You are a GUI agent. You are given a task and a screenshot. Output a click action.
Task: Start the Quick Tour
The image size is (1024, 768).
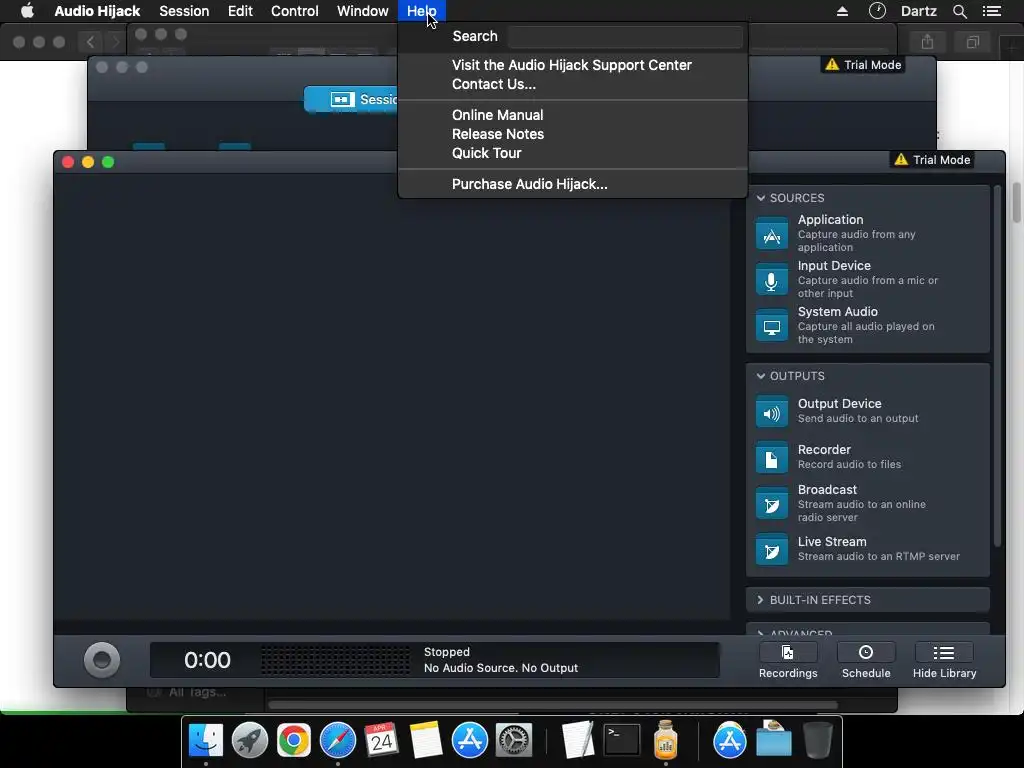487,153
